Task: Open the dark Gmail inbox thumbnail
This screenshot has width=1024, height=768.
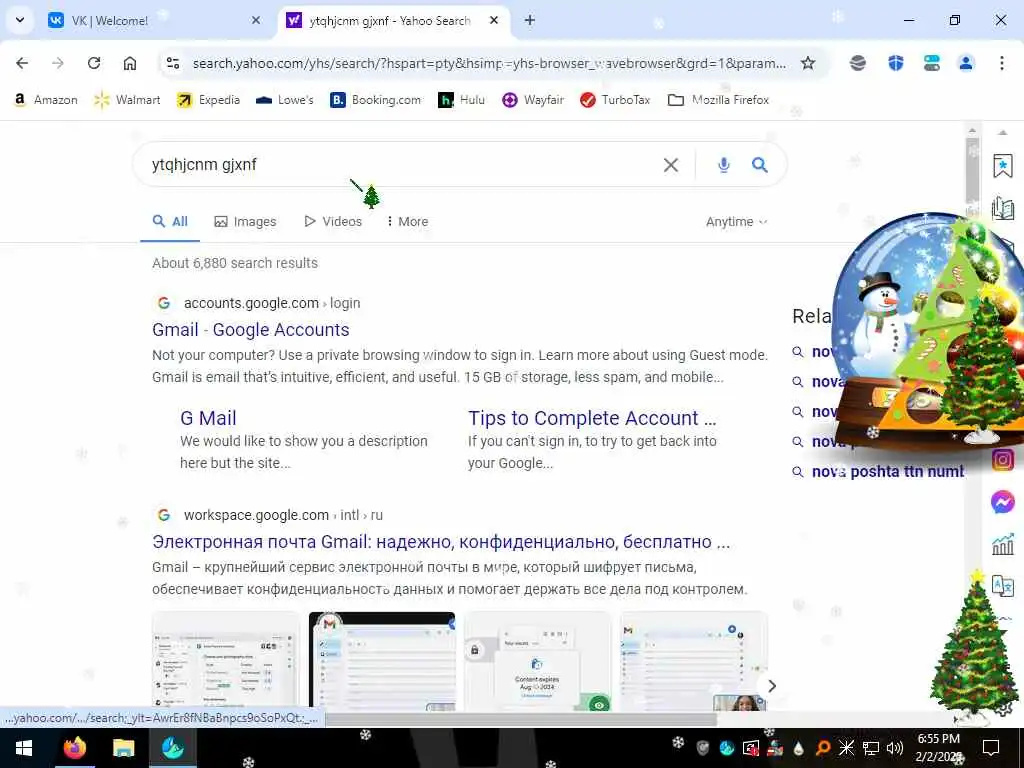Action: click(382, 661)
